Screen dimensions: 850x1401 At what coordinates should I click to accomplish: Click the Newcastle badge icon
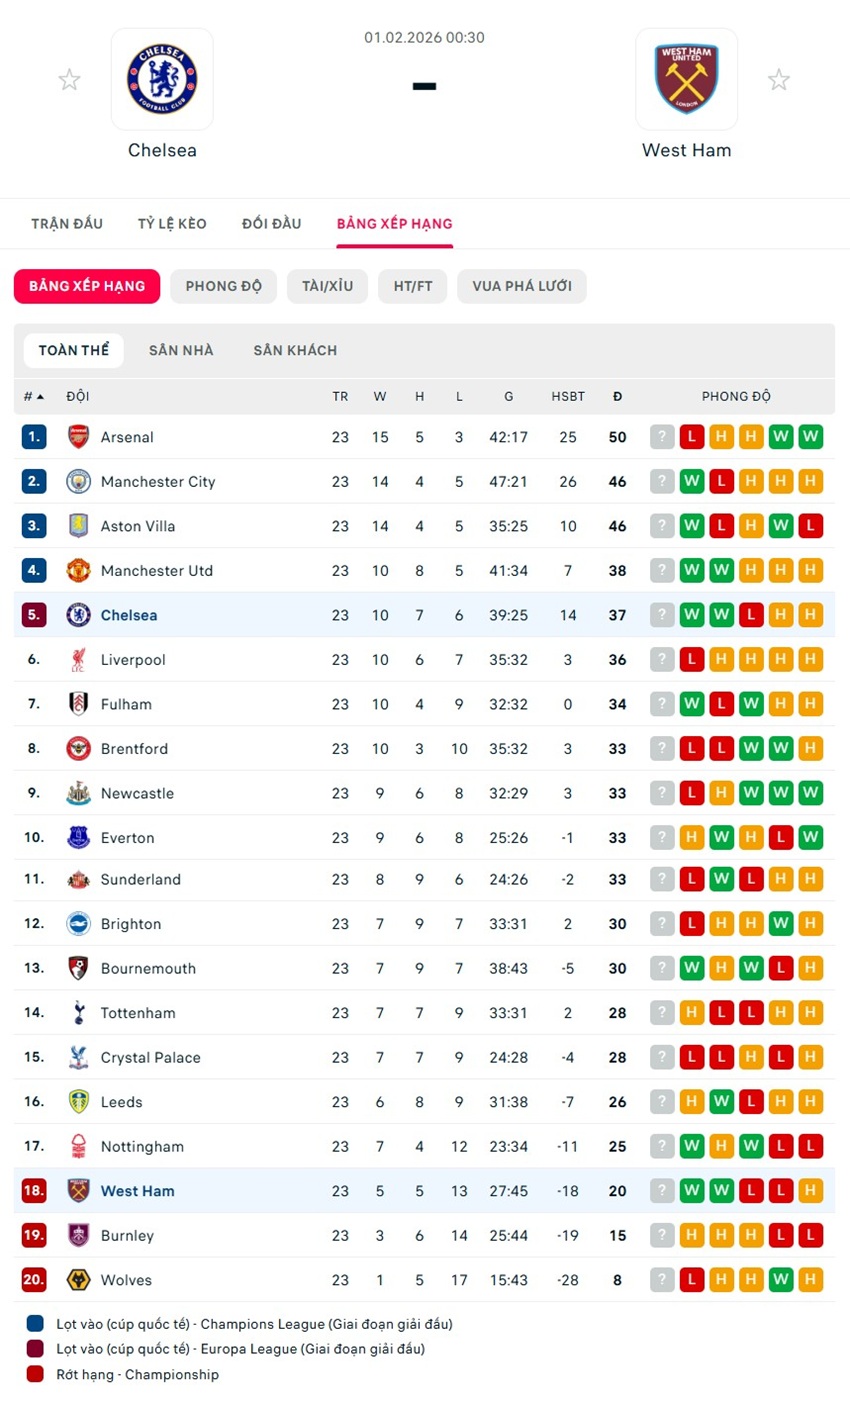tap(78, 794)
